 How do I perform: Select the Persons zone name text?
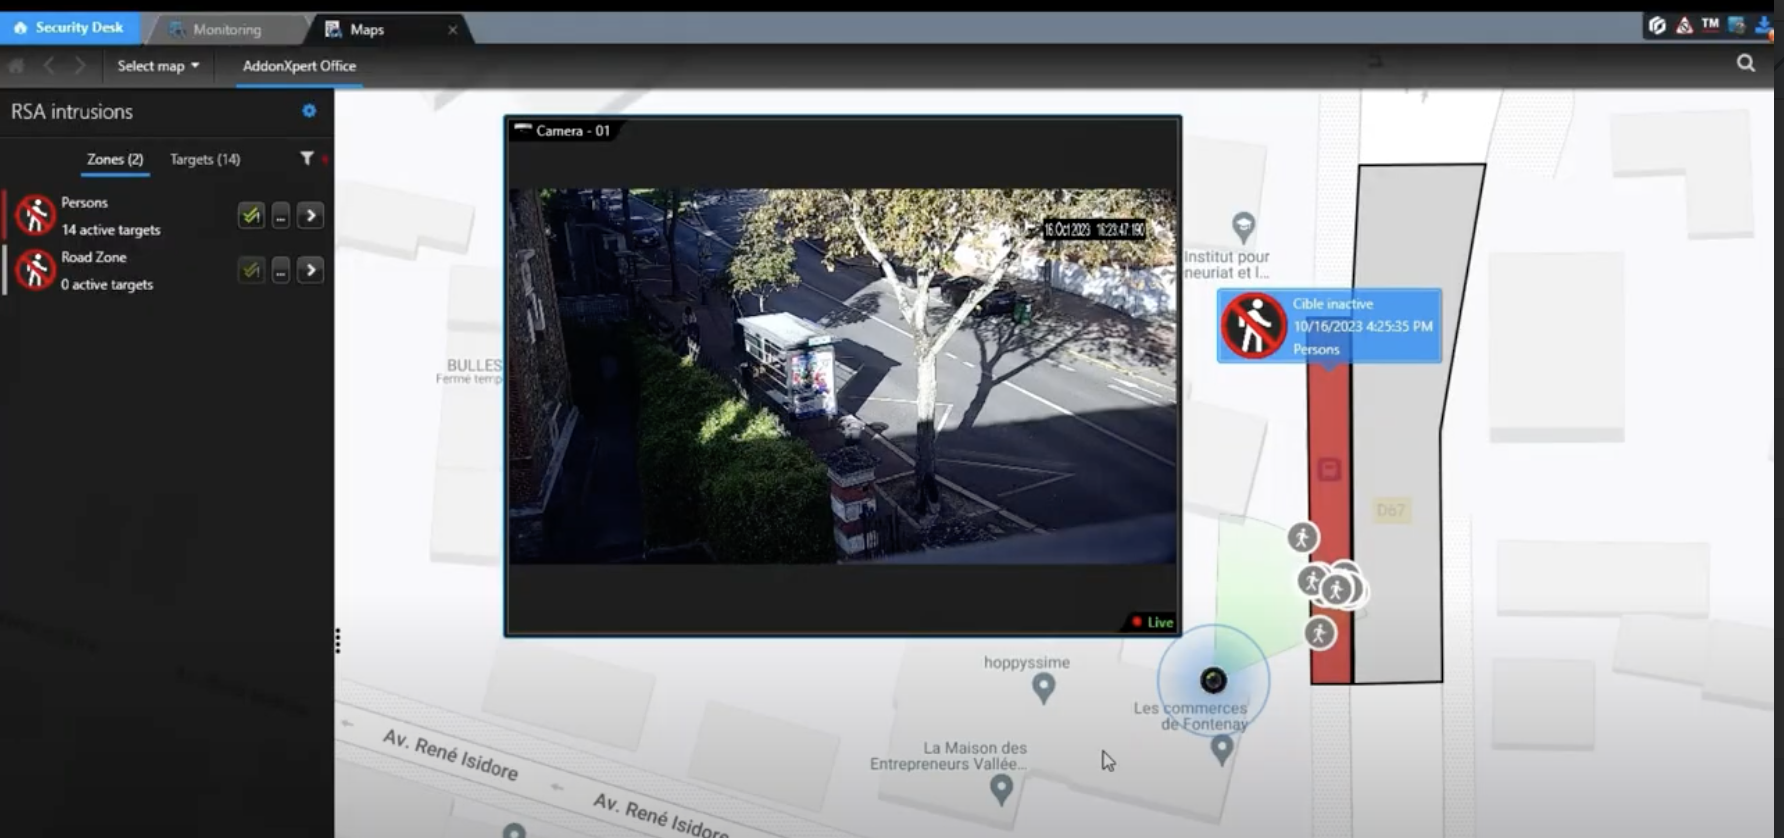84,202
